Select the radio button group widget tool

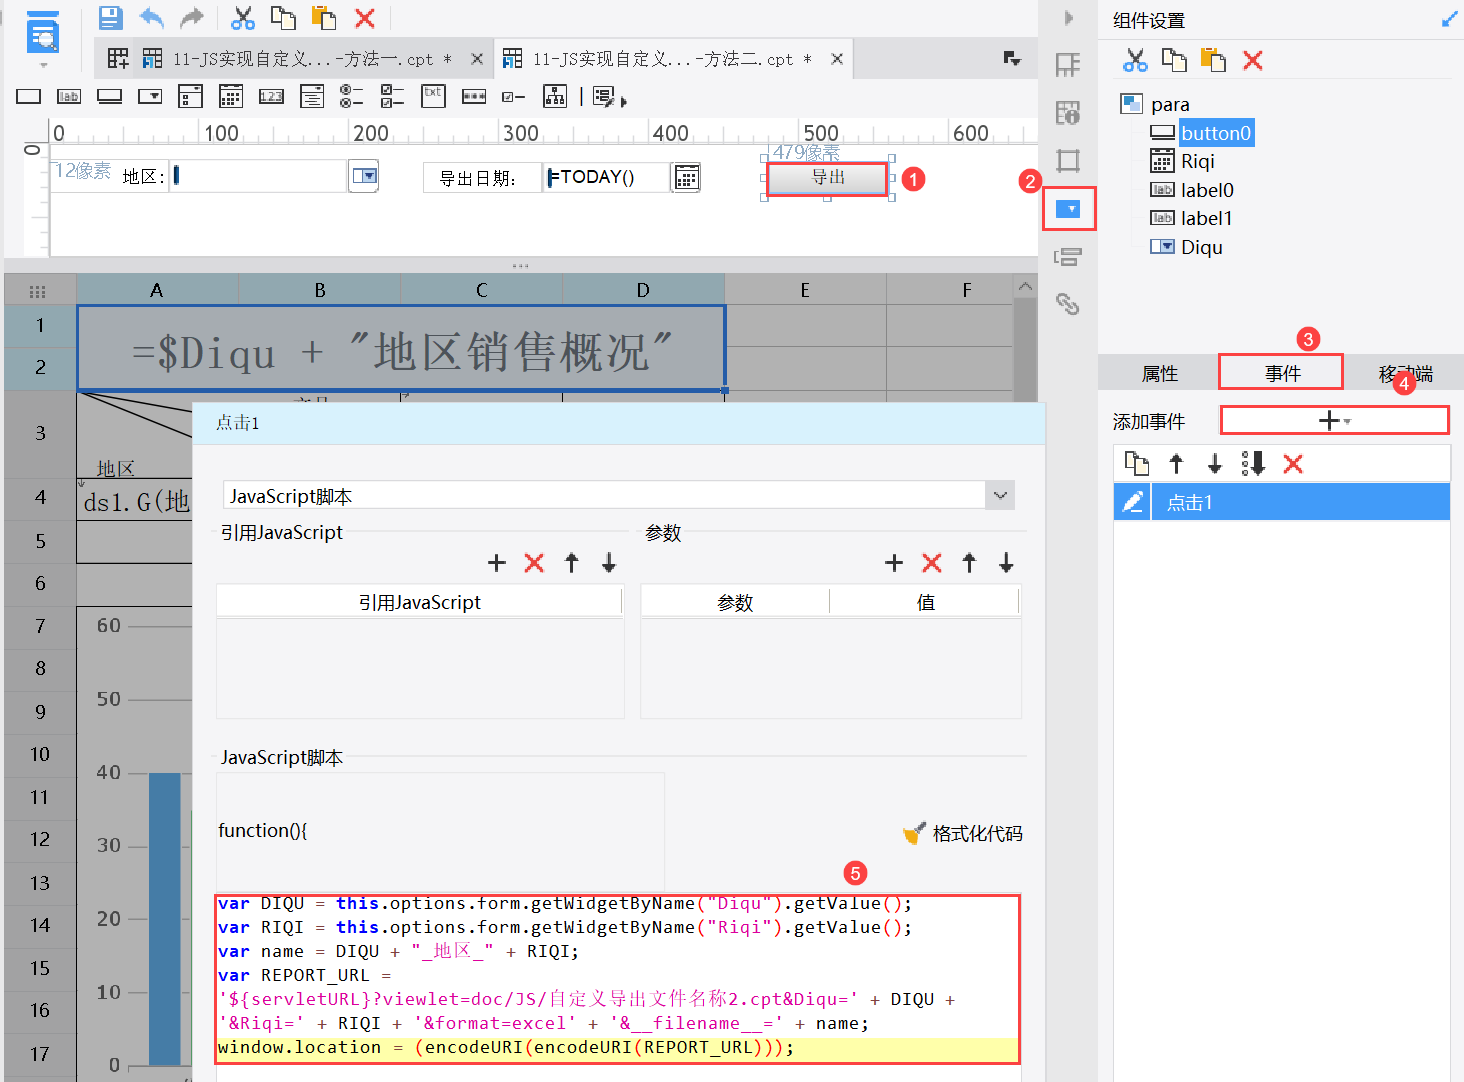pos(352,96)
